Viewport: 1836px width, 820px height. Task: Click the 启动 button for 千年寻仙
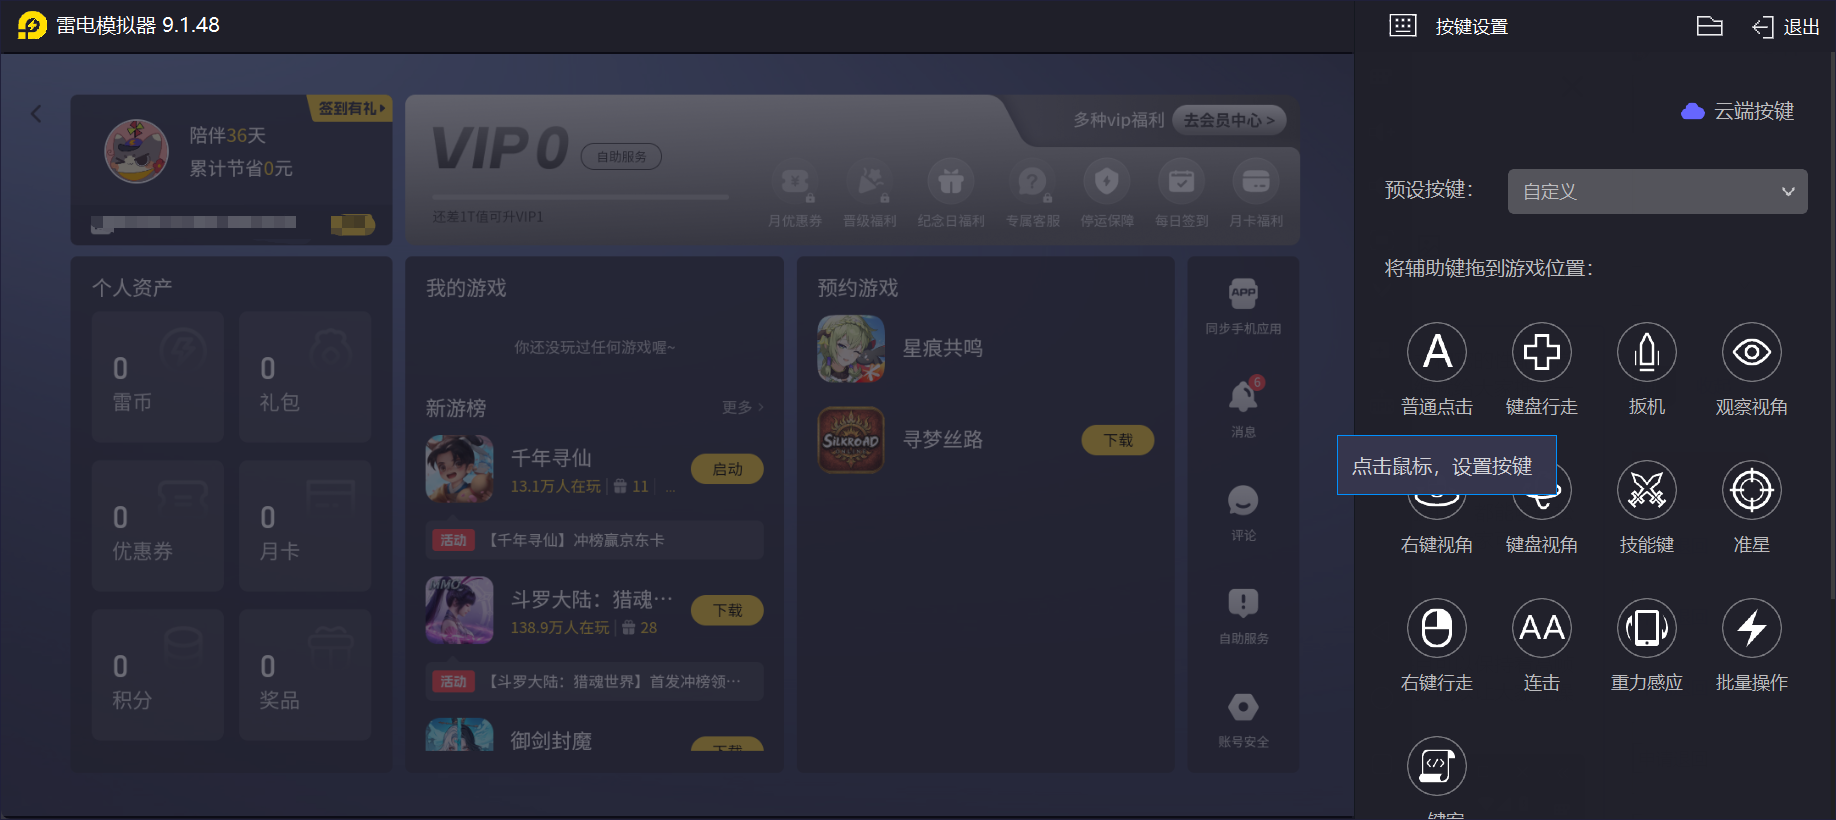click(727, 469)
